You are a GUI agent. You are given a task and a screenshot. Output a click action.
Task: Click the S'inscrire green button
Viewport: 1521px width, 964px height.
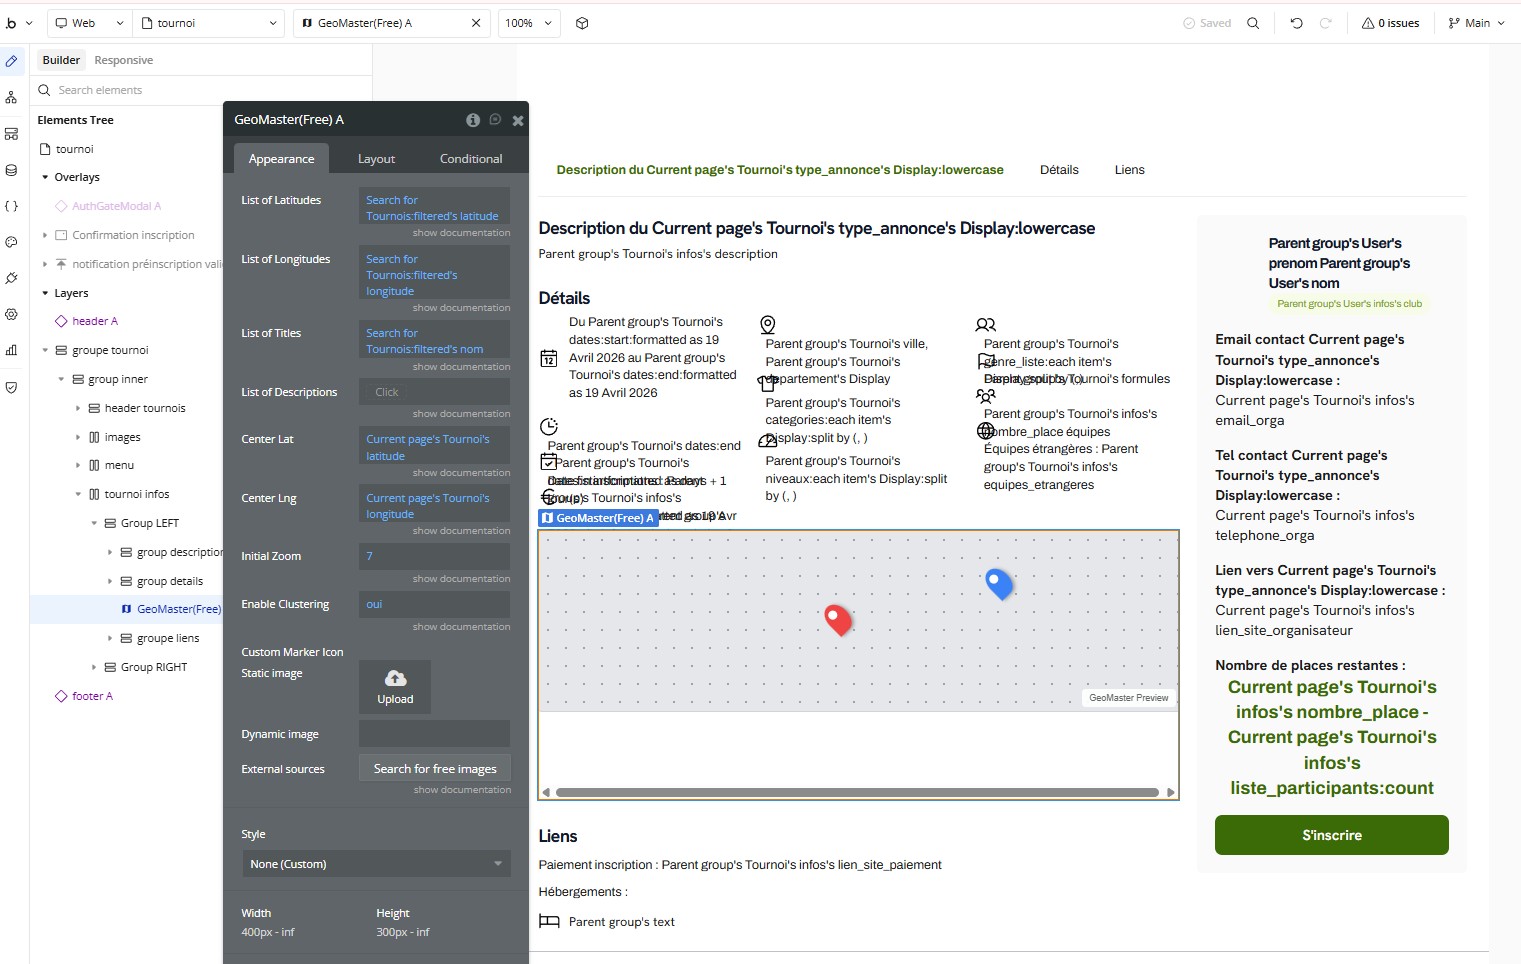(1332, 835)
